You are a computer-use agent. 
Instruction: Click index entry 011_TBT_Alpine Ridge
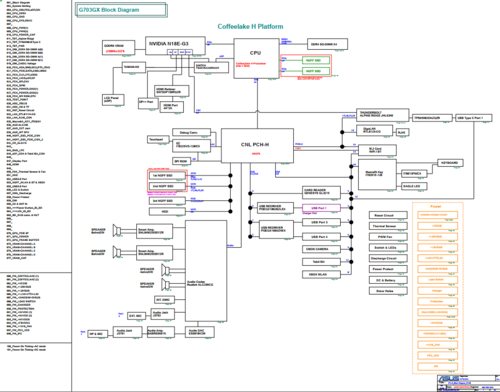coord(21,39)
